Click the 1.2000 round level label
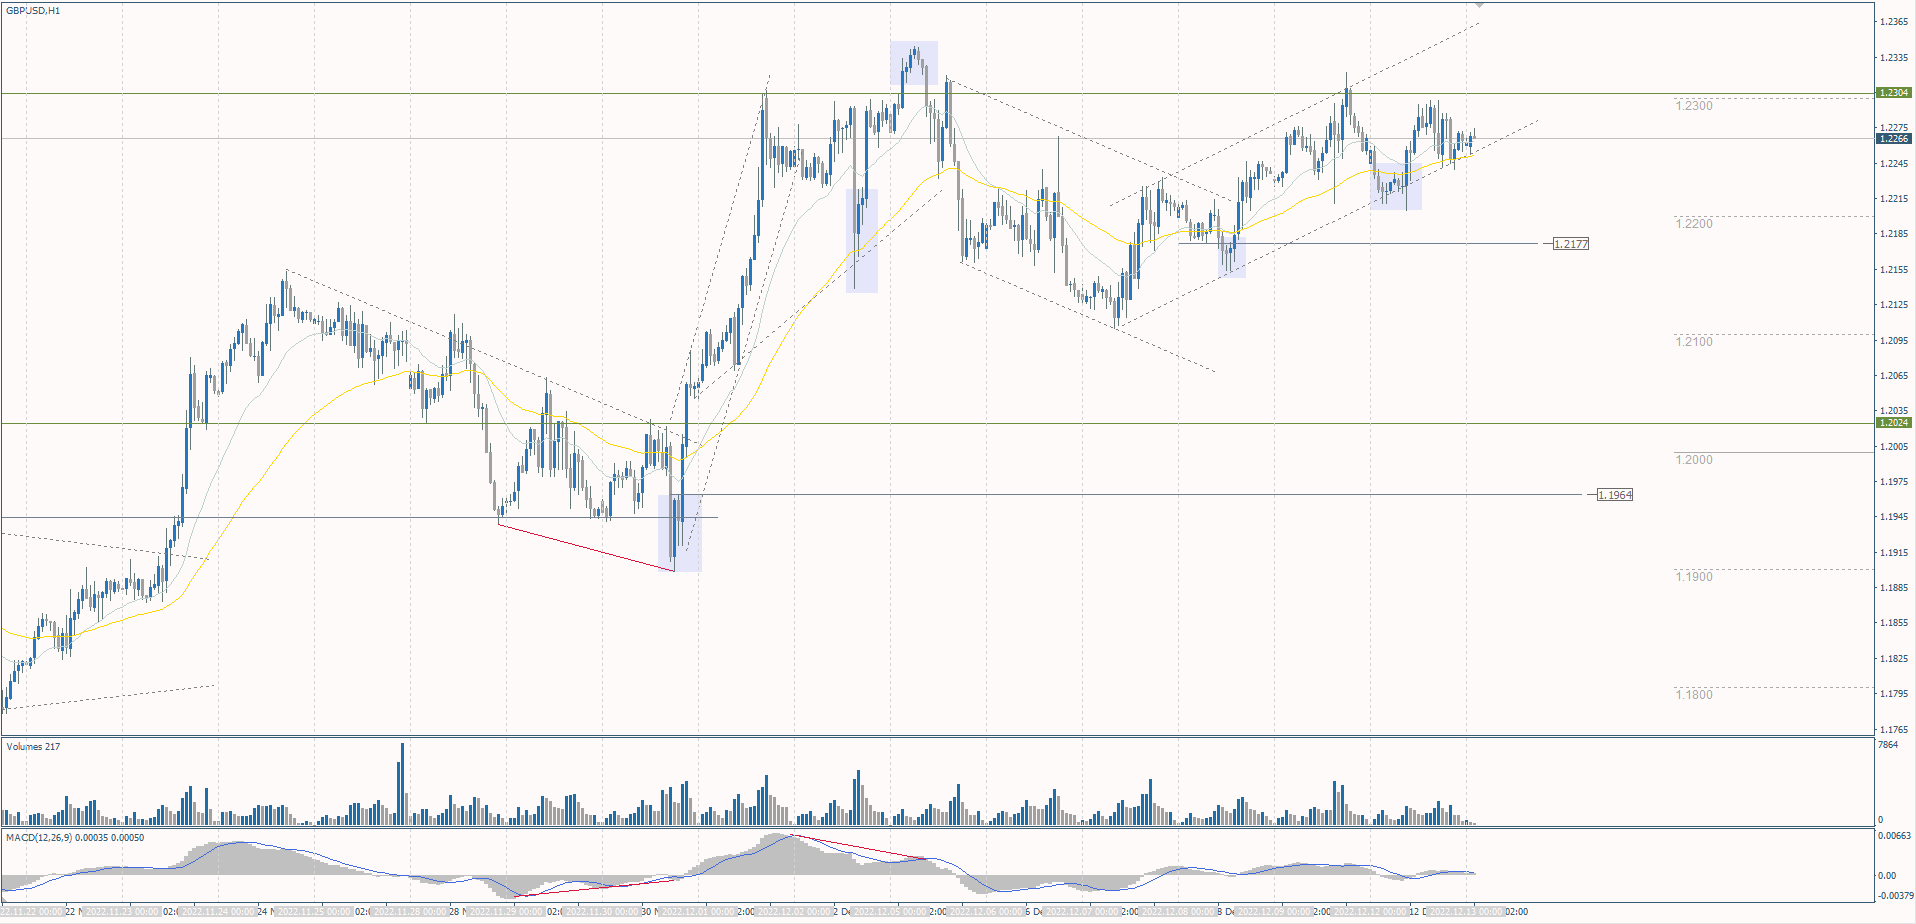This screenshot has width=1916, height=924. pos(1694,460)
